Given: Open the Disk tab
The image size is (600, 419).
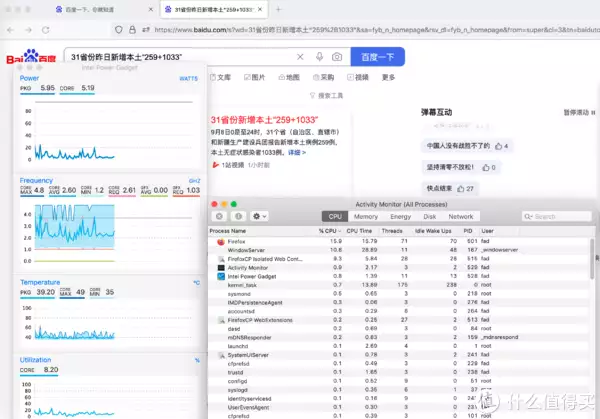Looking at the screenshot, I should [429, 216].
